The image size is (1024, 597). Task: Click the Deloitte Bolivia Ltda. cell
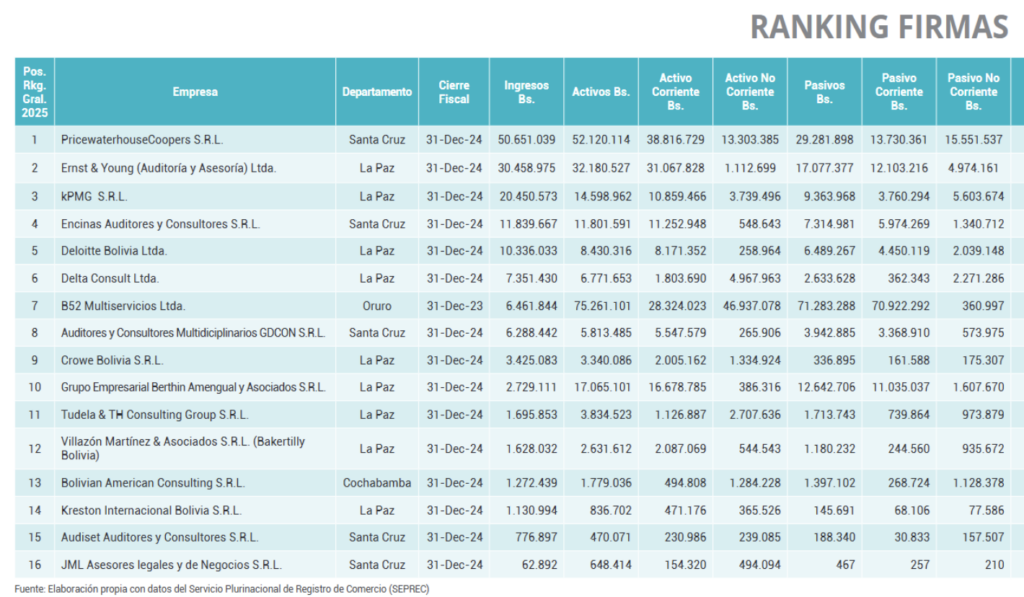click(114, 251)
